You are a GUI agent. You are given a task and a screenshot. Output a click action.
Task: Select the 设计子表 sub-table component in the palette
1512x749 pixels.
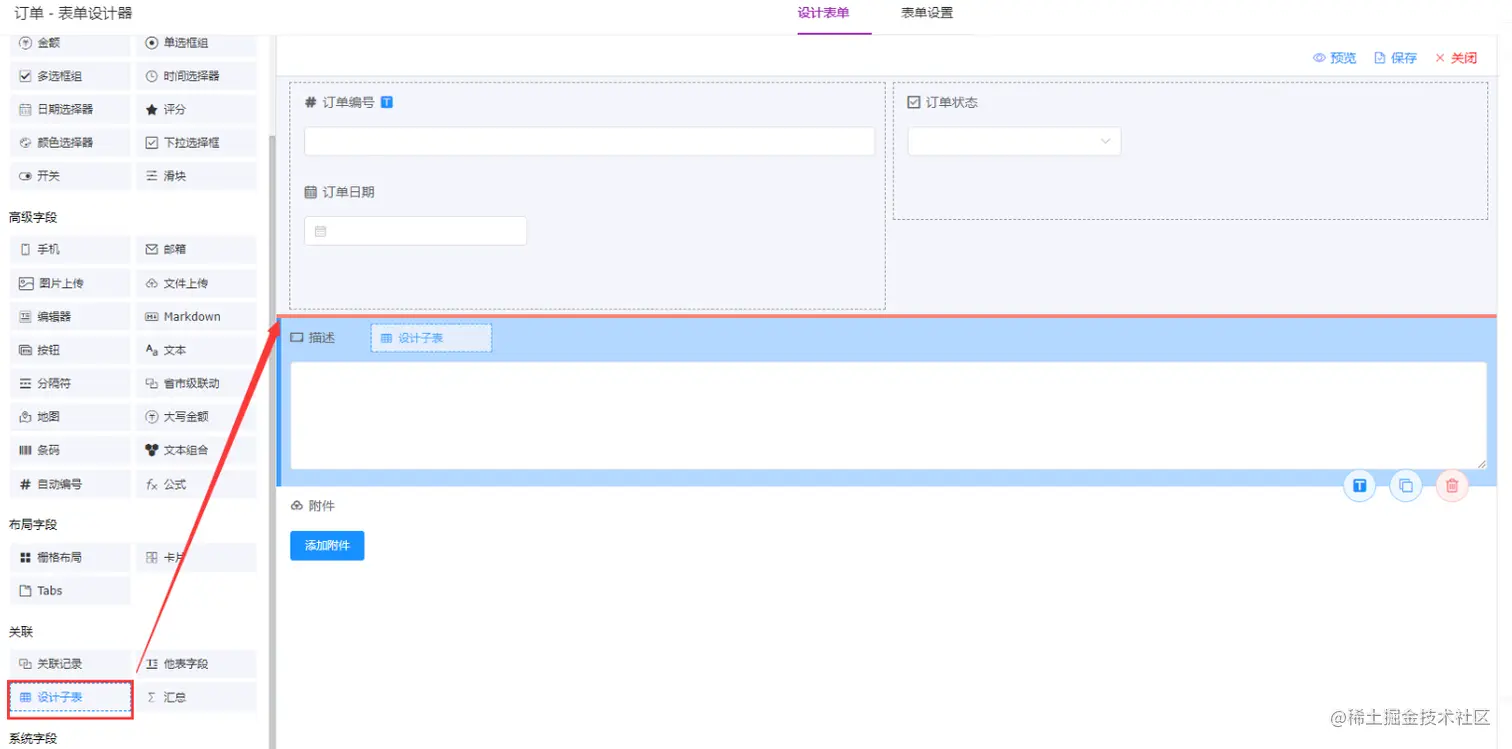point(70,697)
